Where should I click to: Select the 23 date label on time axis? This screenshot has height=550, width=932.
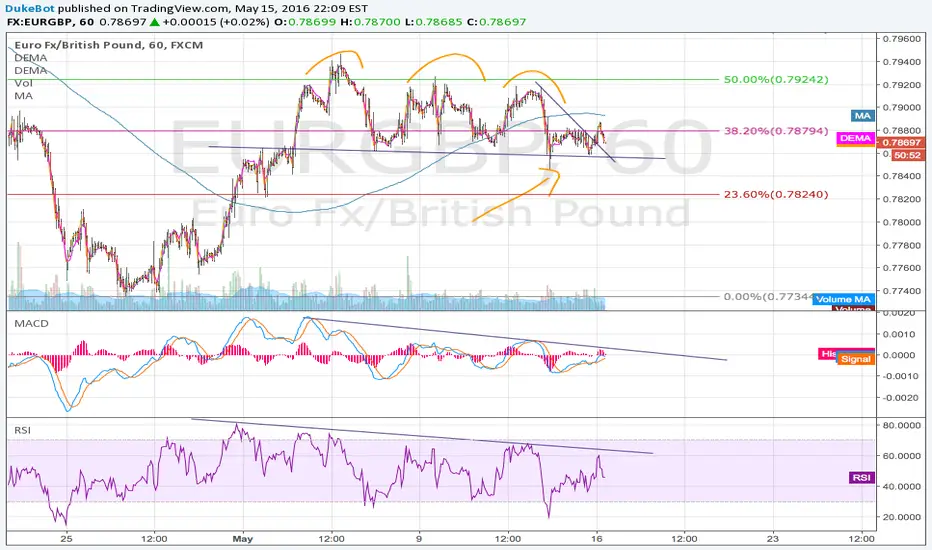(x=773, y=539)
